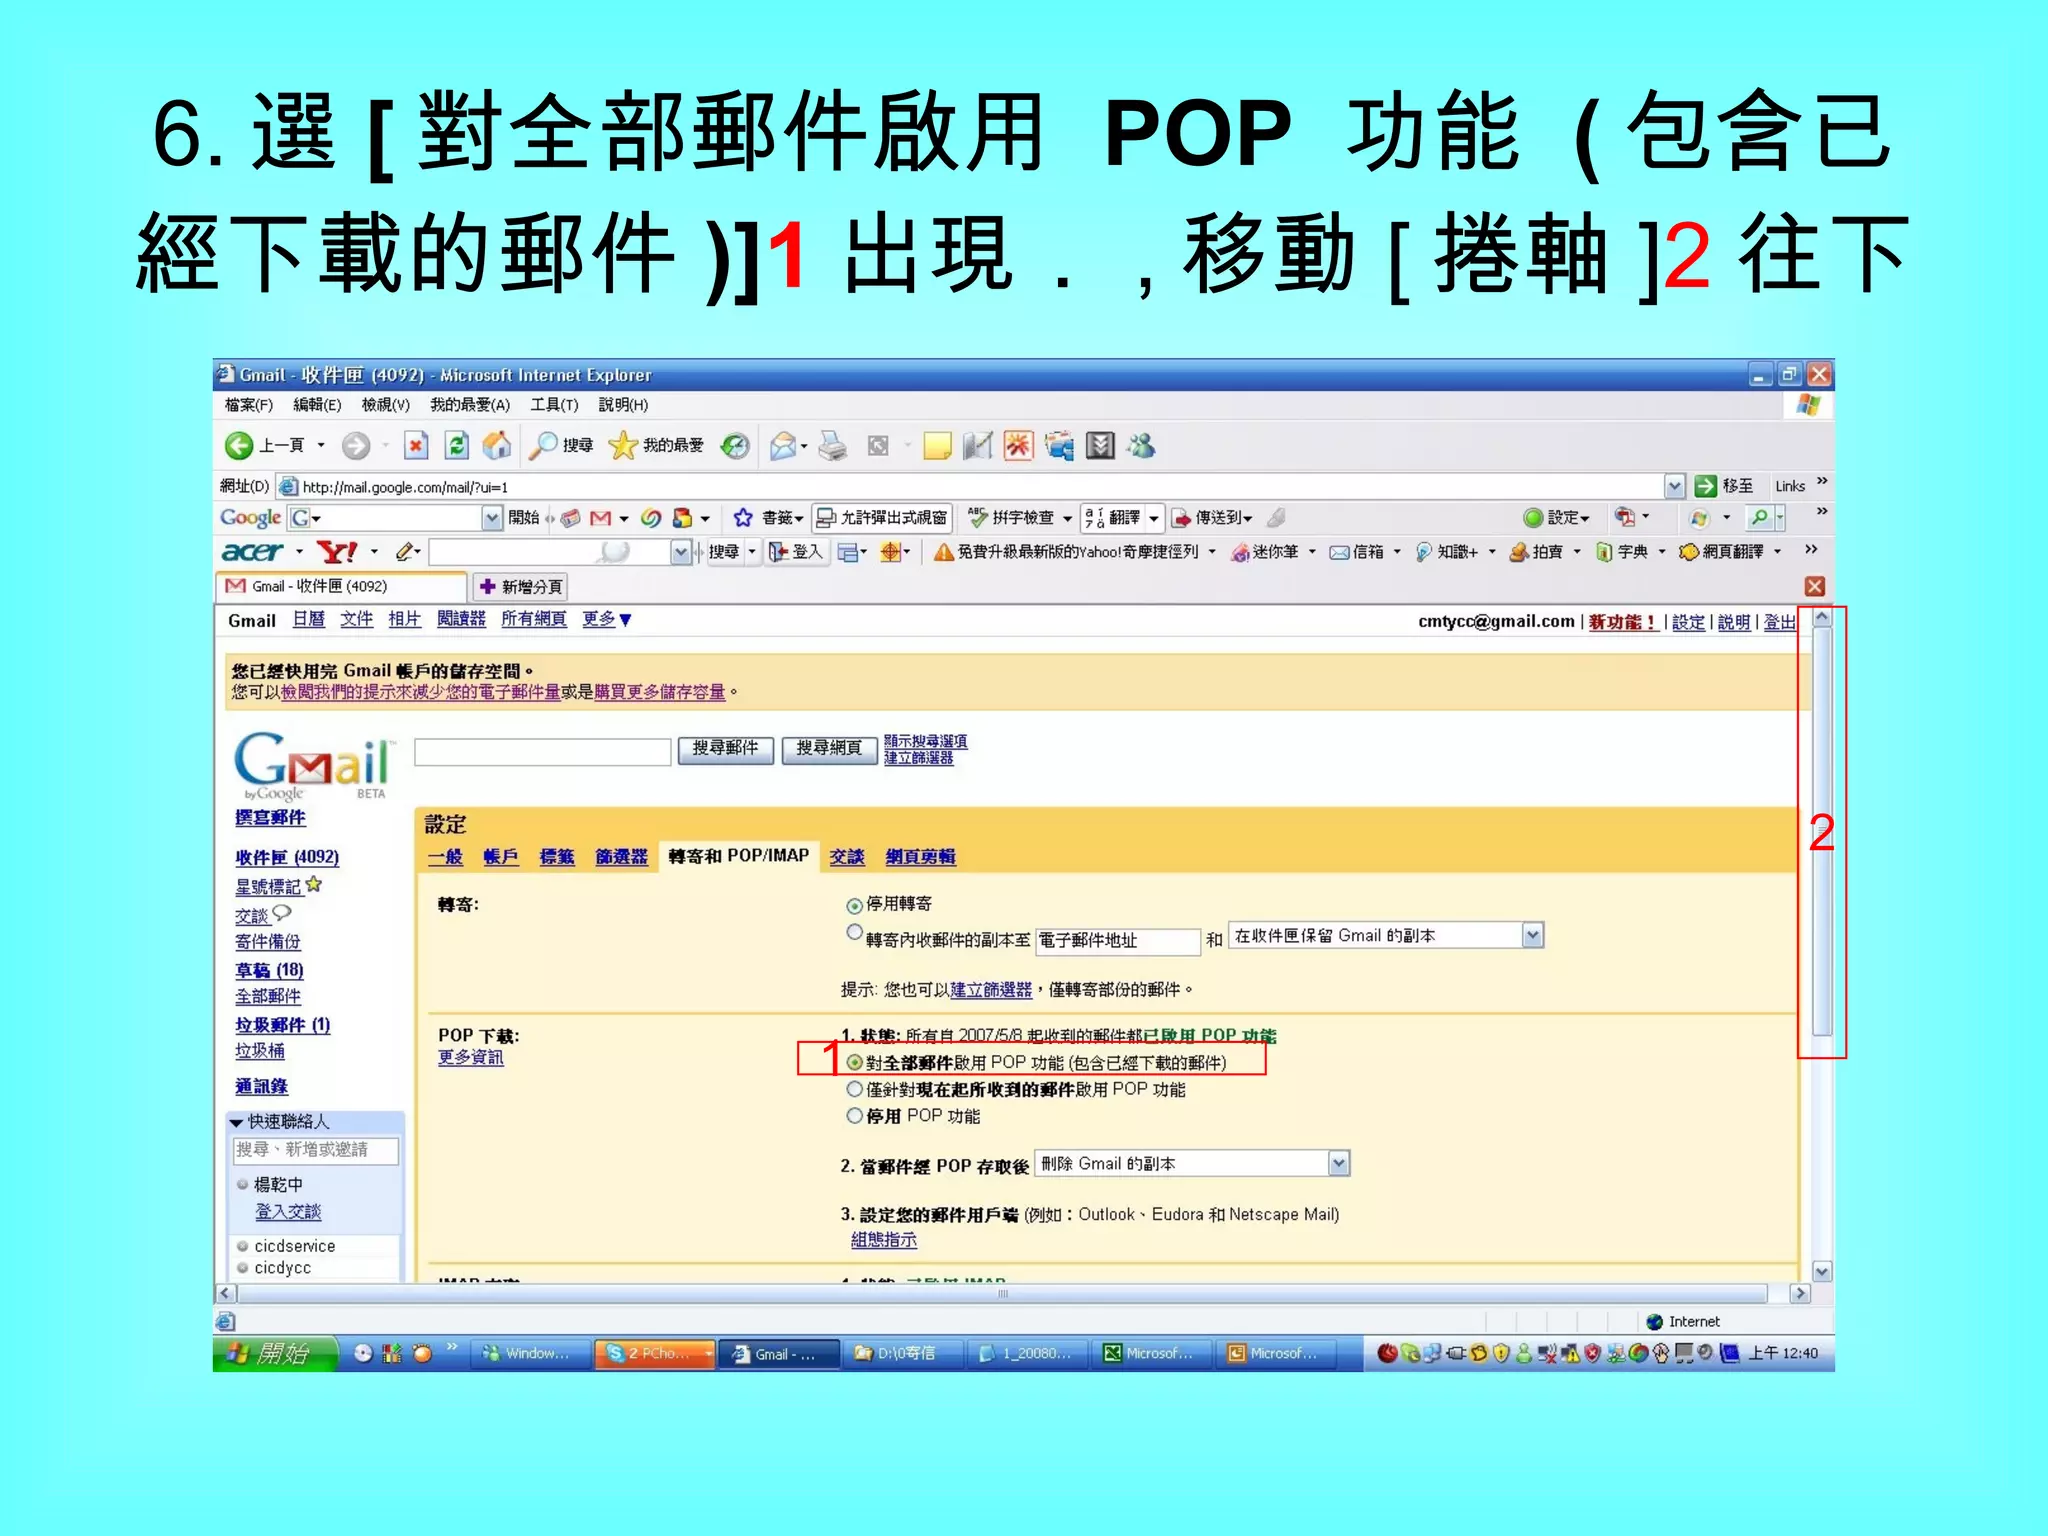Click the Mail envelope toolbar icon
Screen dimensions: 2048x1536
[783, 445]
